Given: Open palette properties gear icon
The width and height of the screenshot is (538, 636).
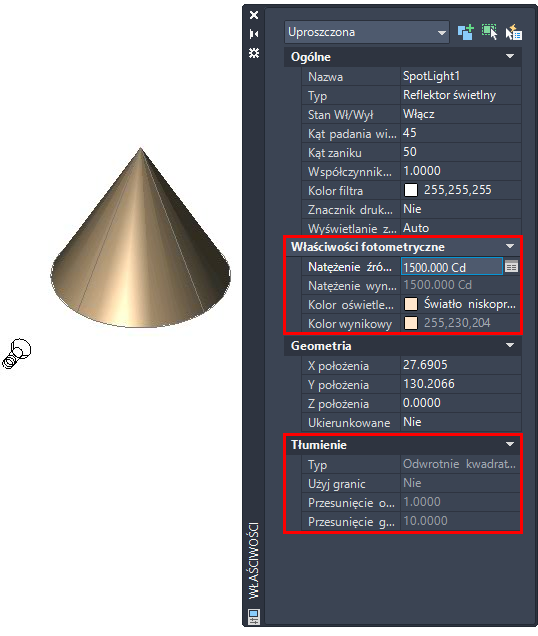Looking at the screenshot, I should point(254,53).
